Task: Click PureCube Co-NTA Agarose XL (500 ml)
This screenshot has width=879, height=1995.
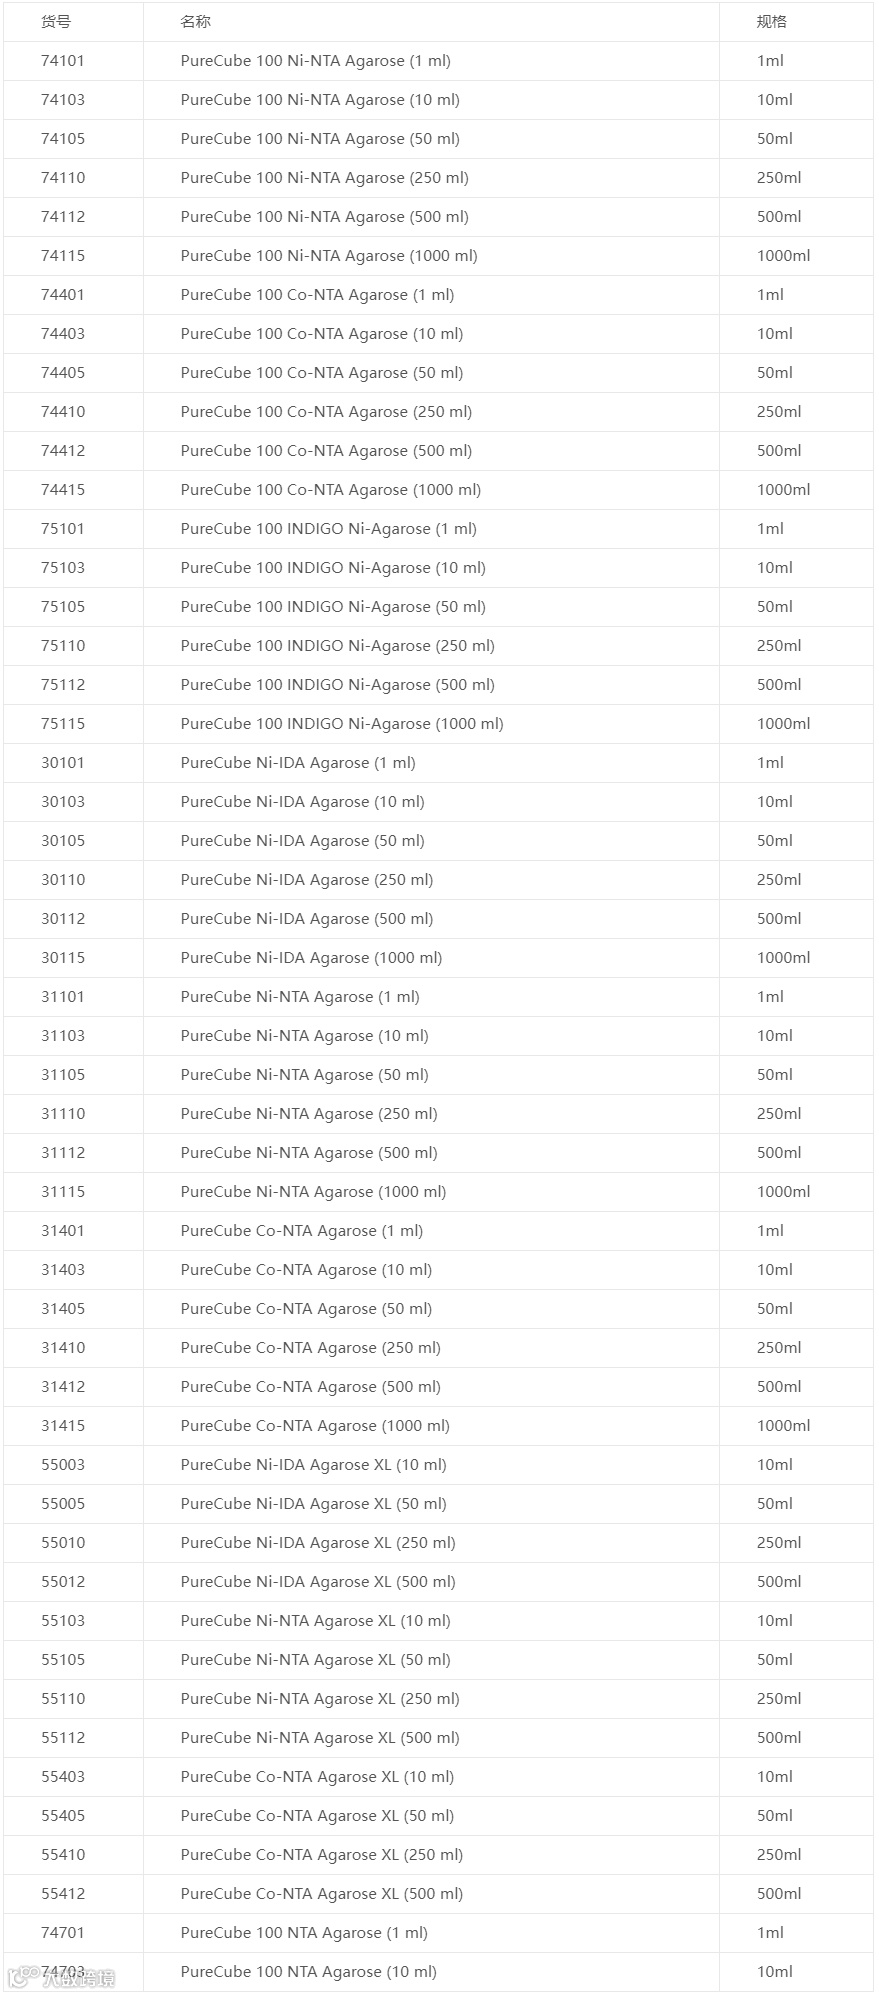Action: tap(322, 1894)
